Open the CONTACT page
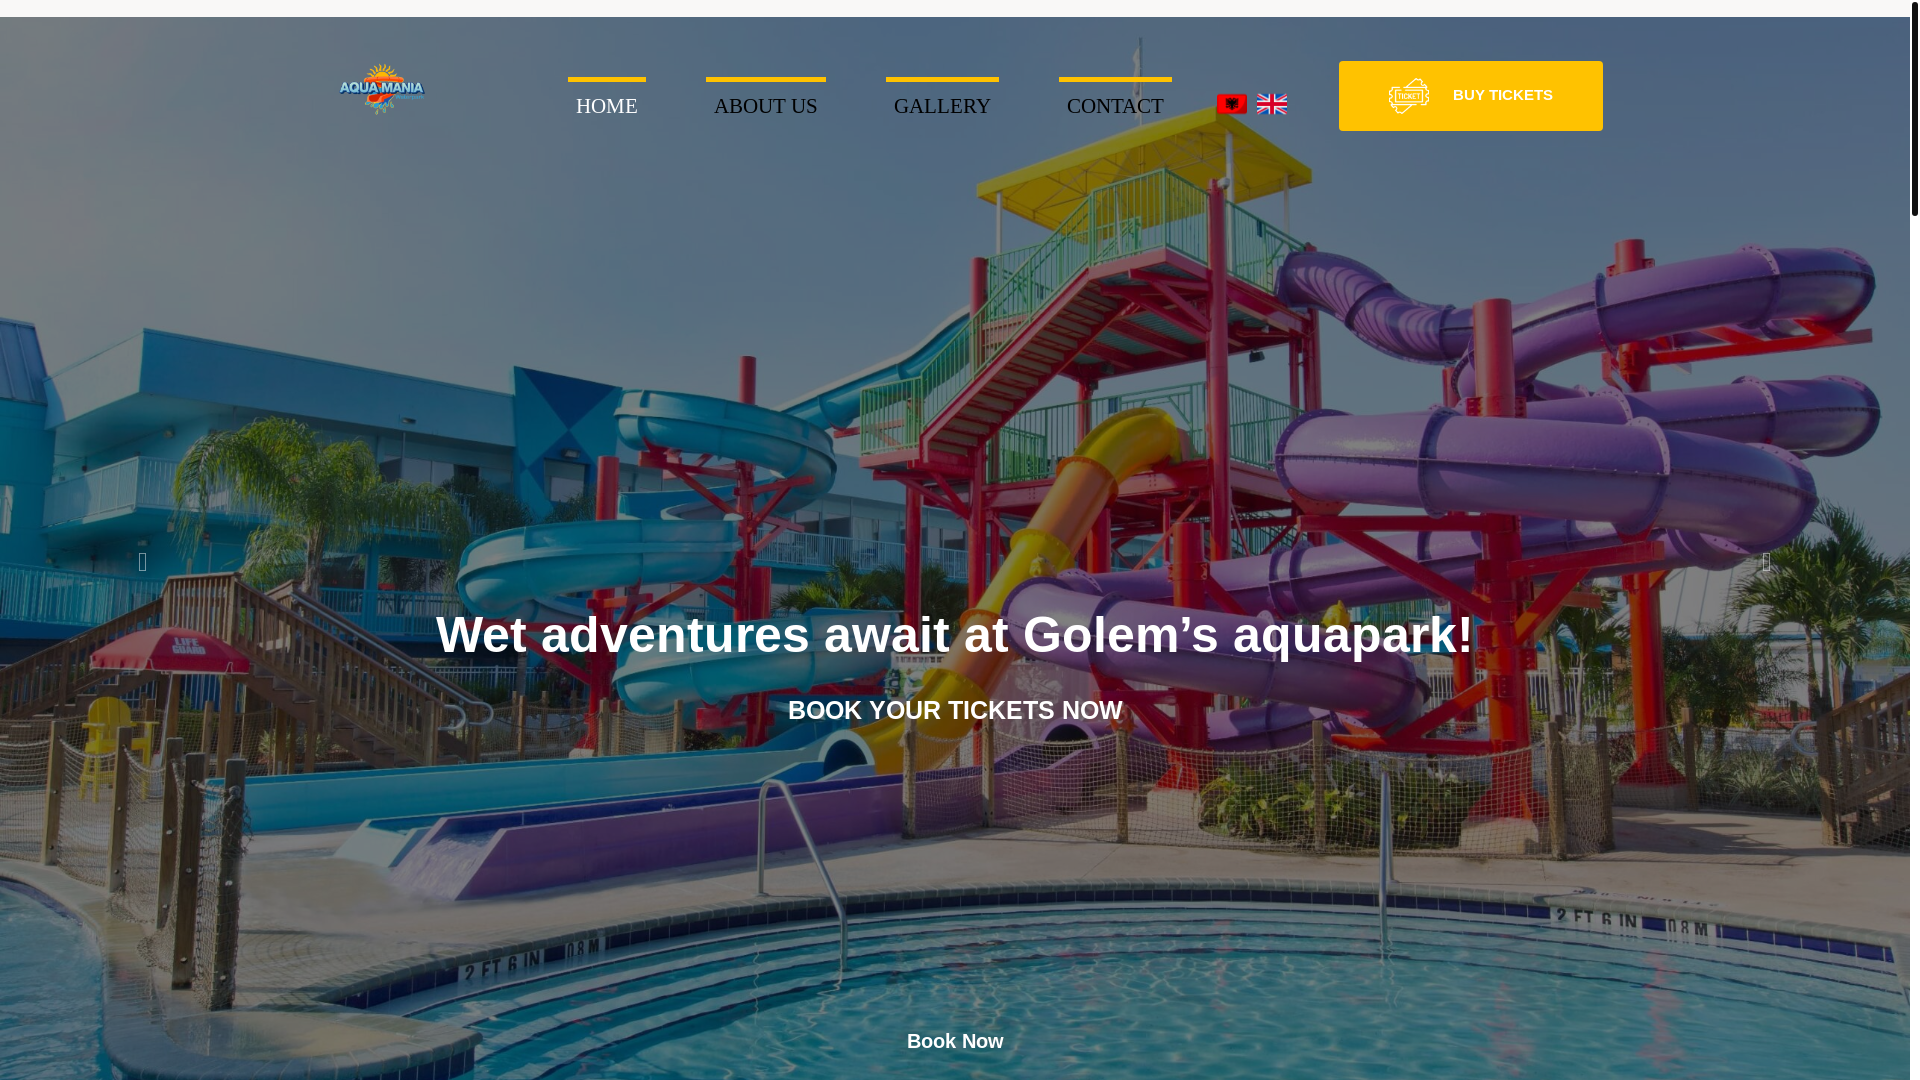Image resolution: width=1920 pixels, height=1080 pixels. pos(1115,106)
